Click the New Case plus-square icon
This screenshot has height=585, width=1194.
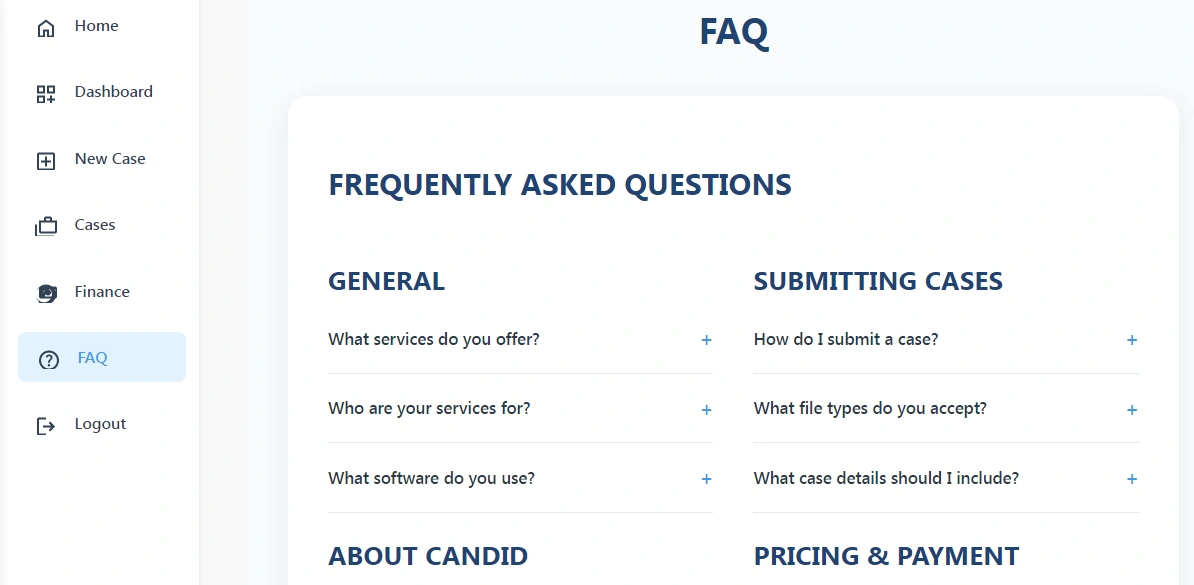[x=46, y=161]
